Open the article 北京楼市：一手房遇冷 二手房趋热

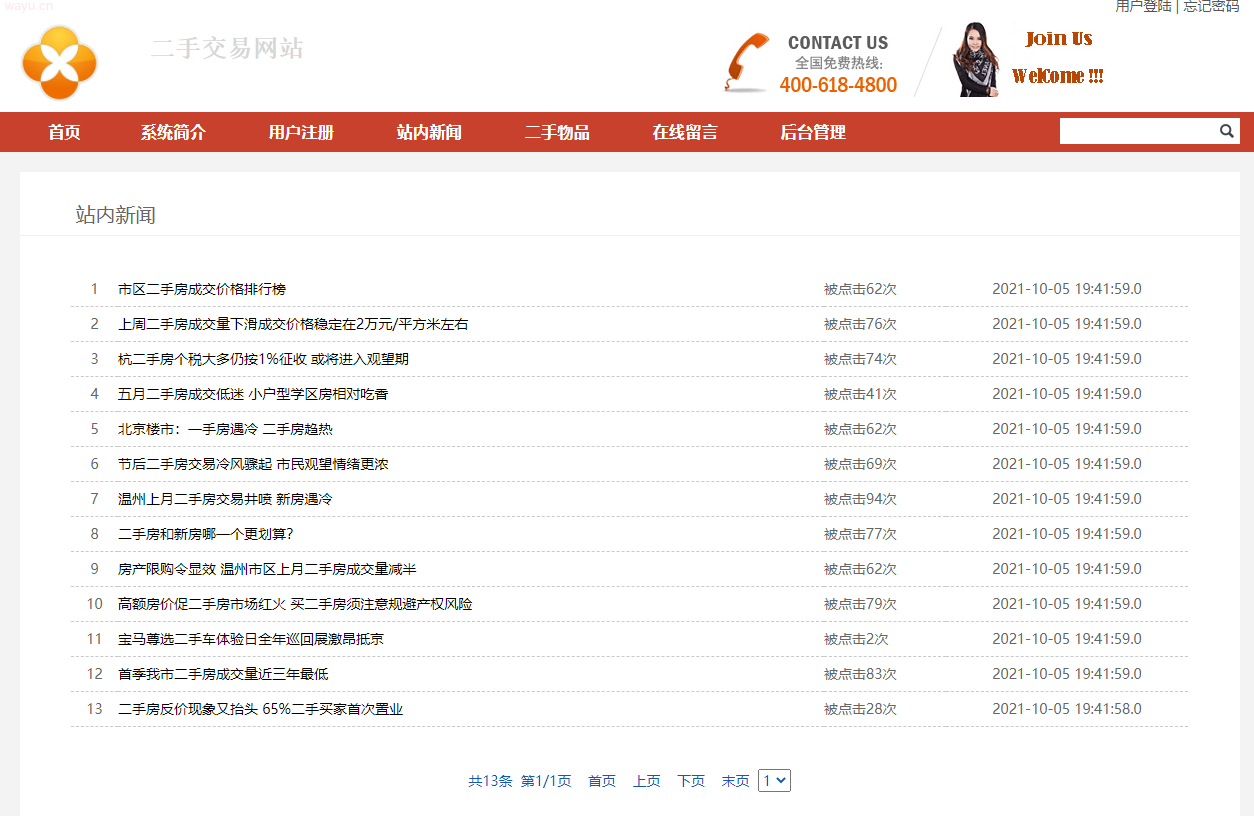coord(225,429)
